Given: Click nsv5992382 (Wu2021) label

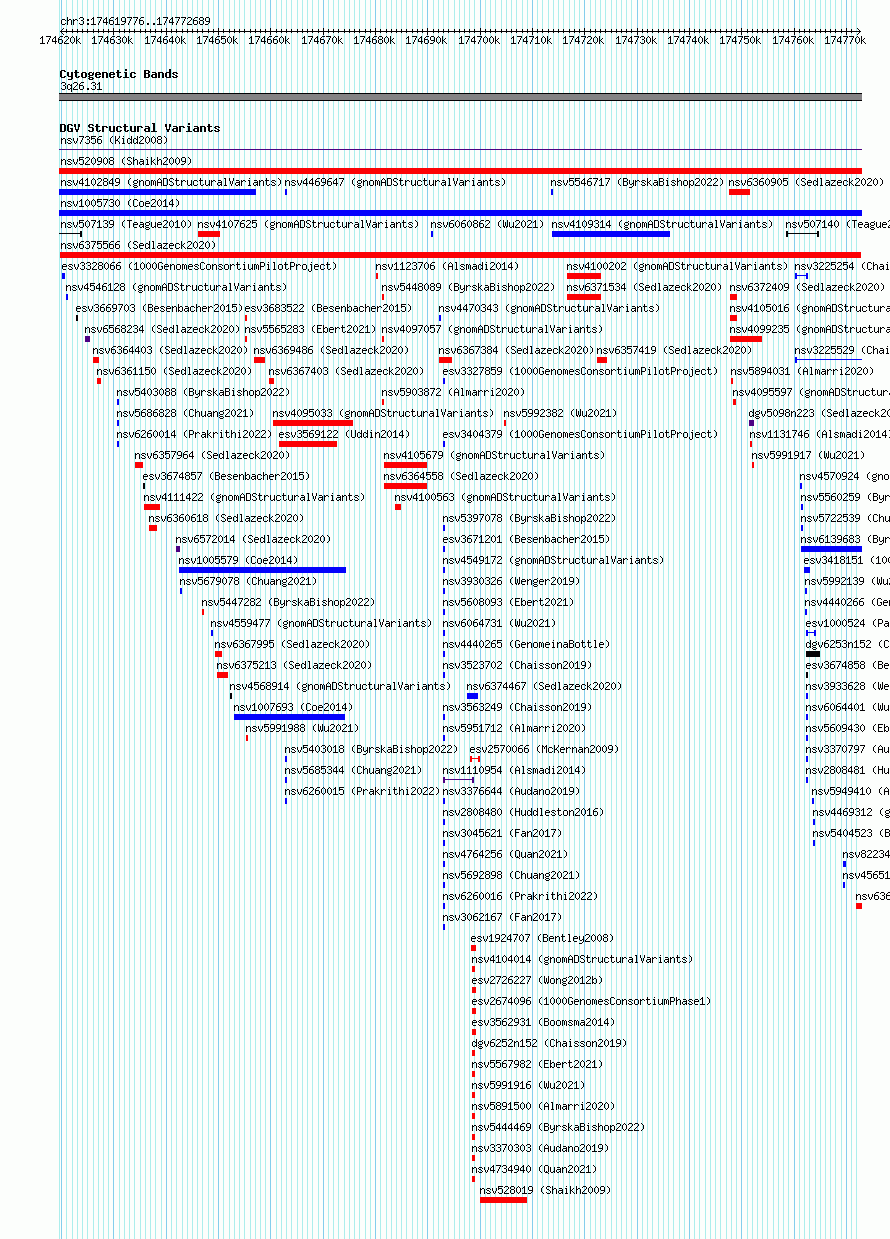Looking at the screenshot, I should (x=560, y=413).
